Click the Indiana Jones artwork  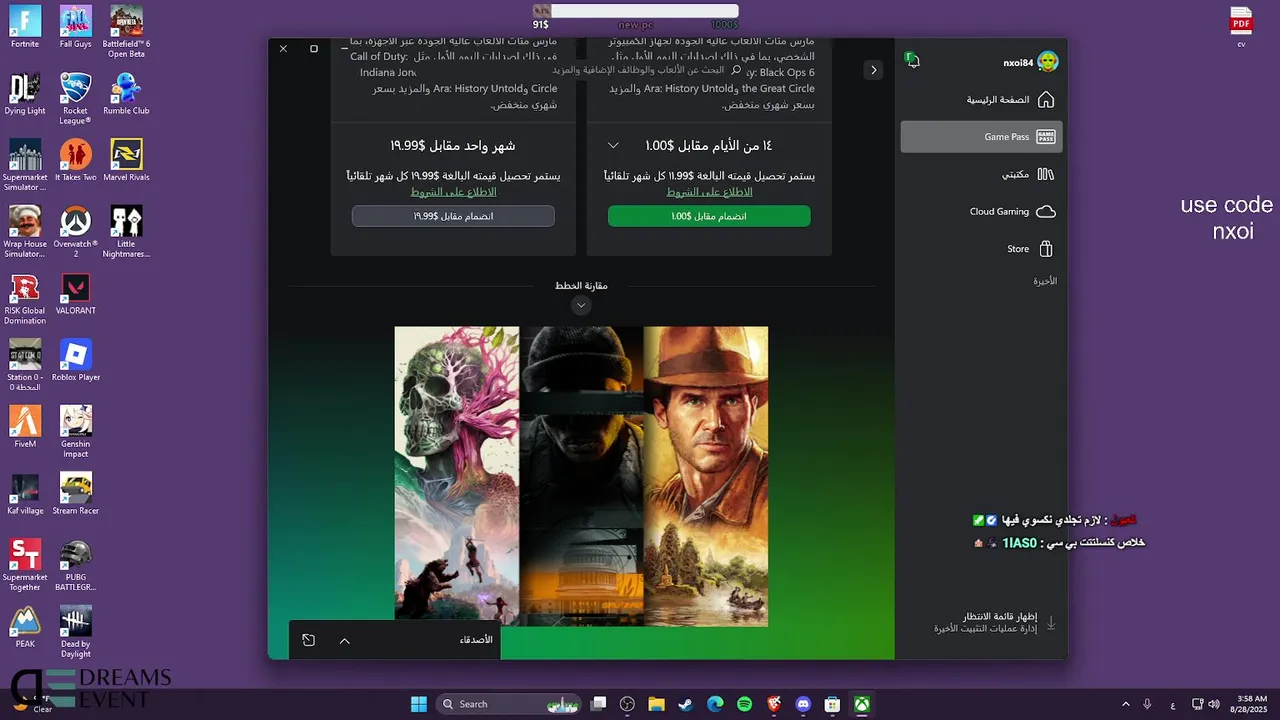tap(706, 476)
